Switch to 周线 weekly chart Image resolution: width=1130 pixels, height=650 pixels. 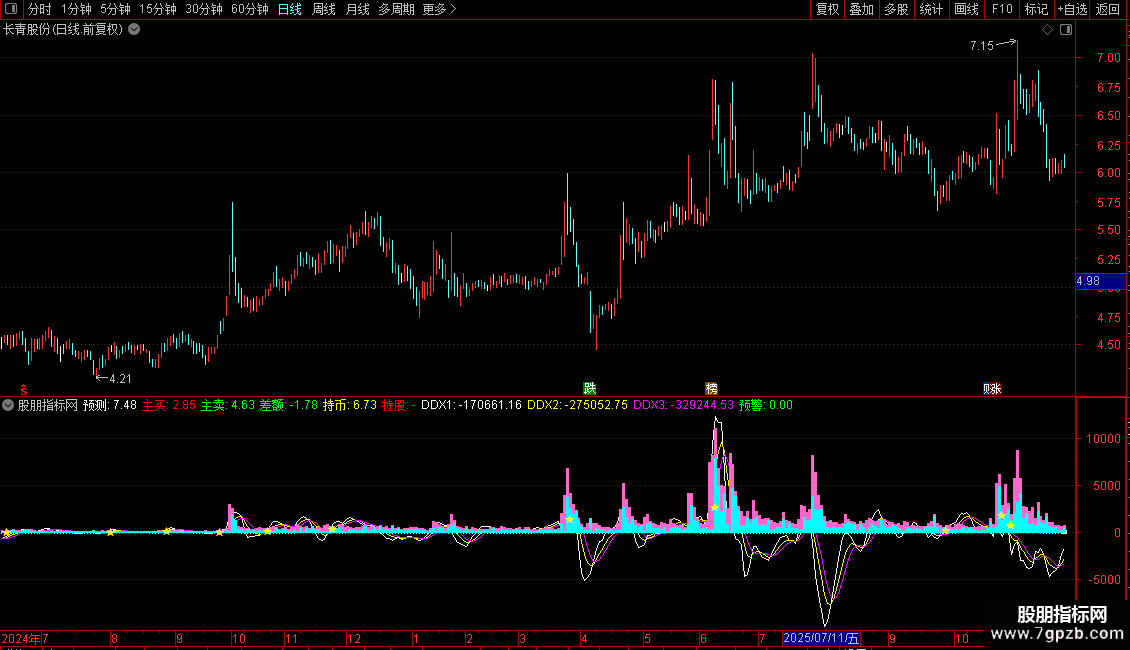coord(324,9)
